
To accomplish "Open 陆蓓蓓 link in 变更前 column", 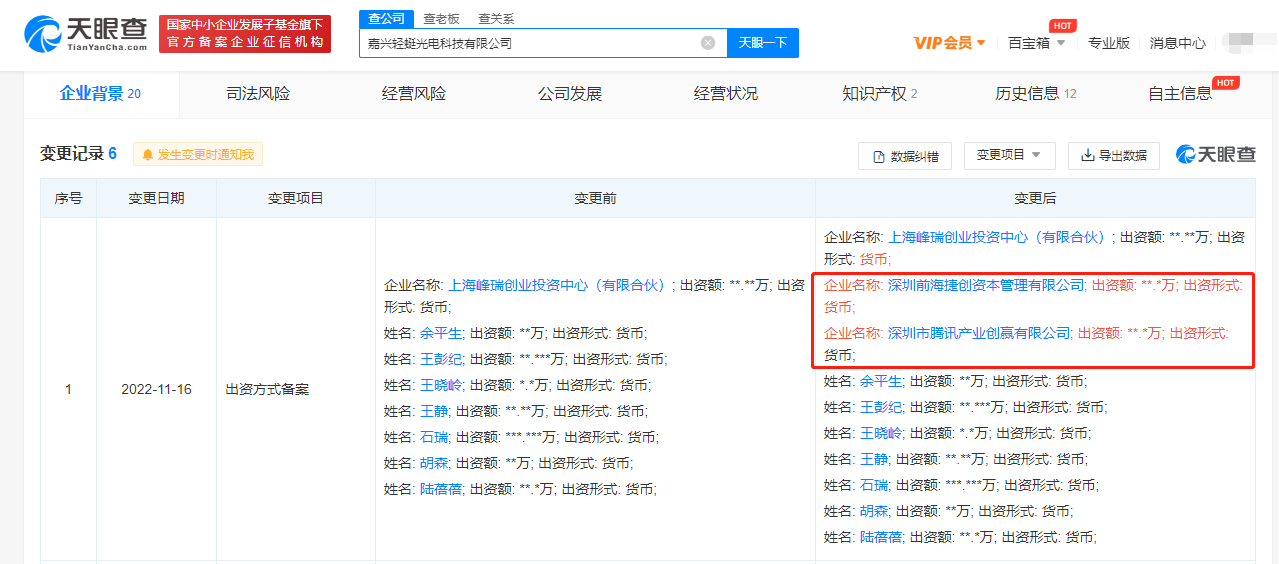I will click(441, 489).
